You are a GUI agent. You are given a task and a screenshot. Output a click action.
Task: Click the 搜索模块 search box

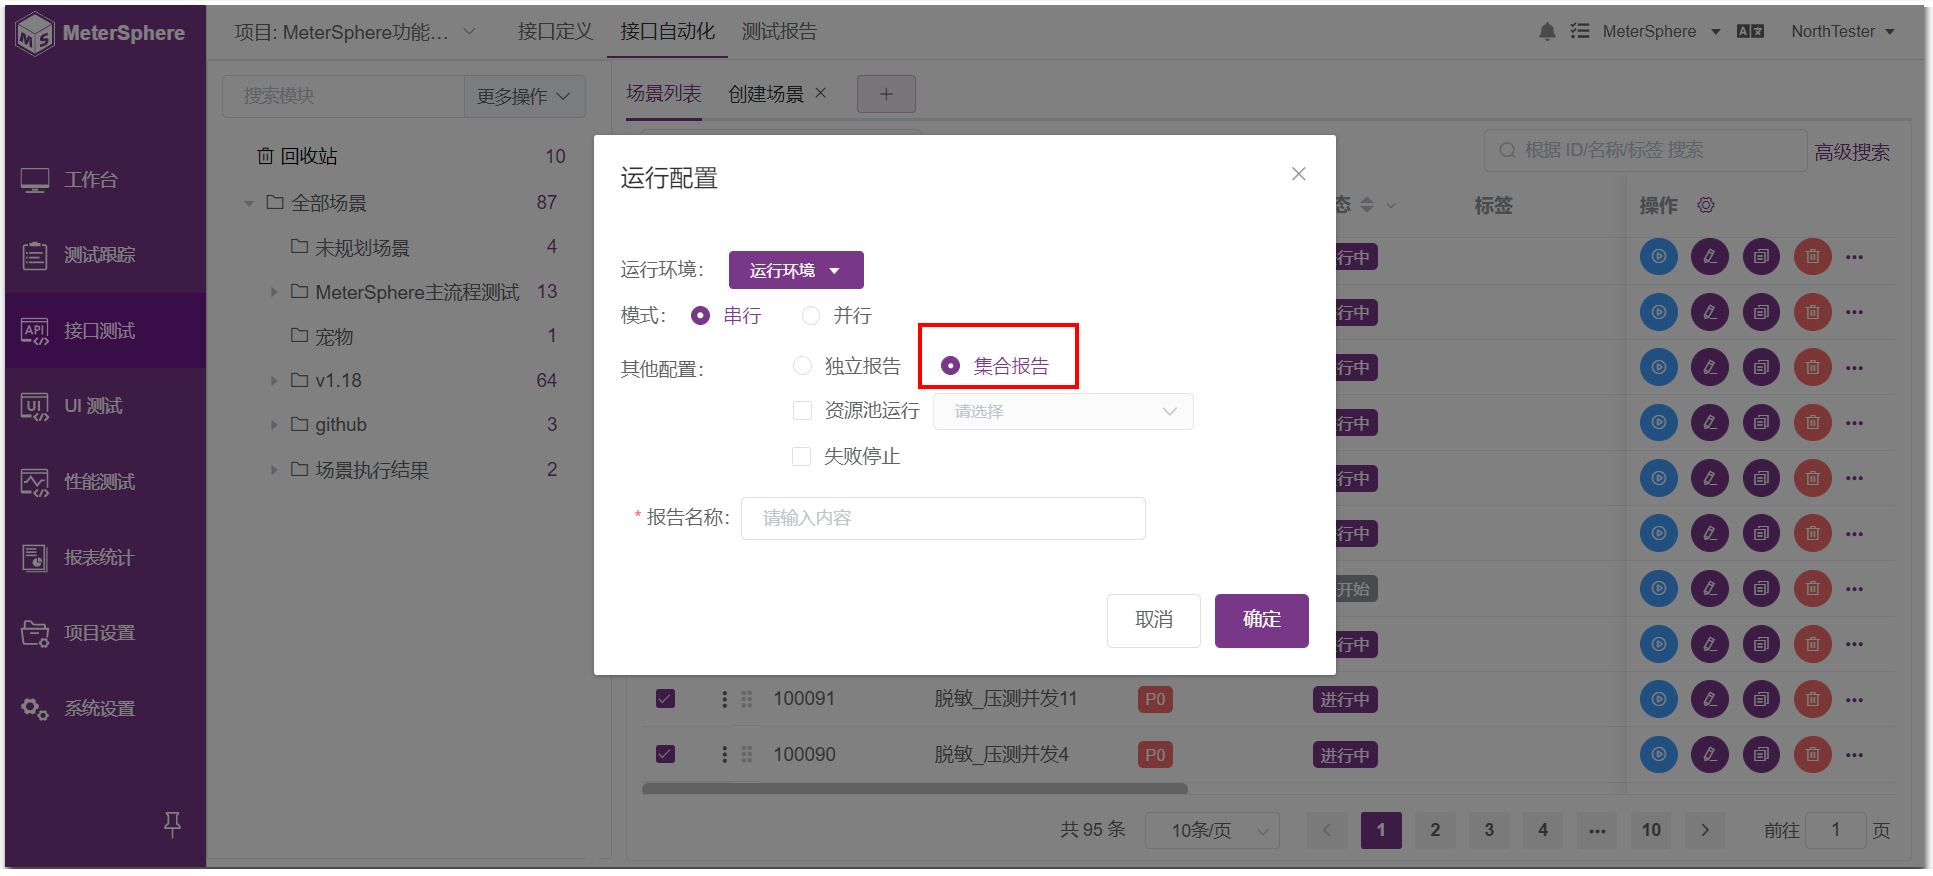click(x=343, y=96)
